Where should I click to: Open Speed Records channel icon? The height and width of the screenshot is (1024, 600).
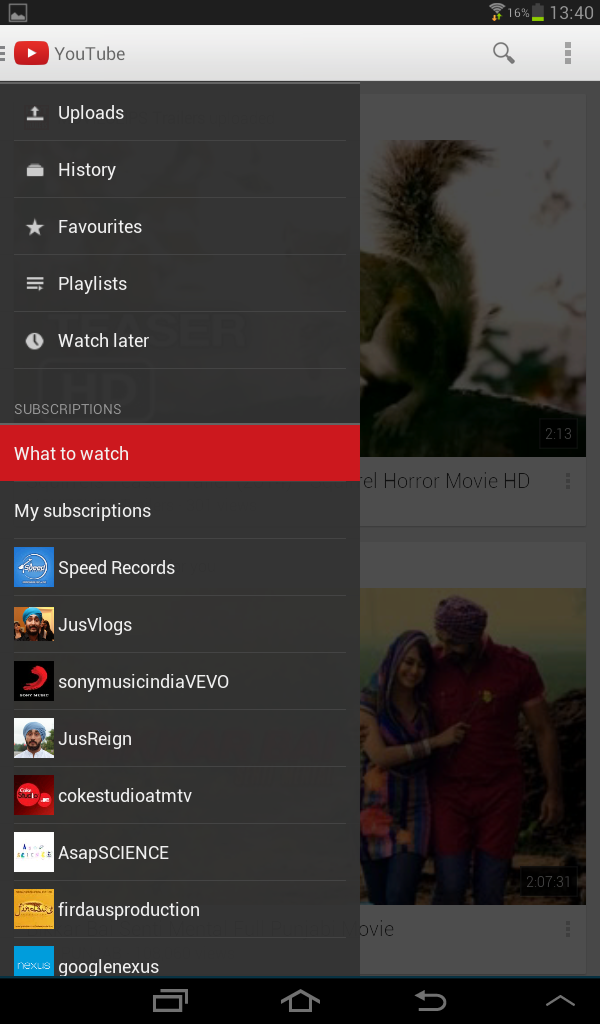[34, 568]
